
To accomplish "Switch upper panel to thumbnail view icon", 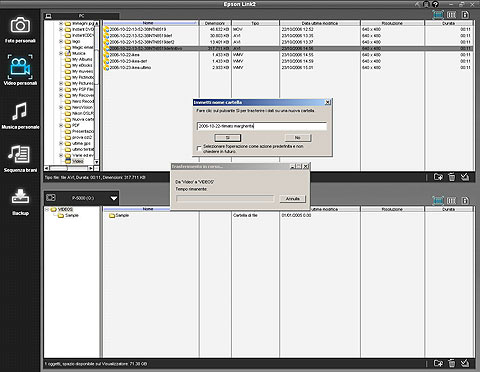I will (438, 15).
